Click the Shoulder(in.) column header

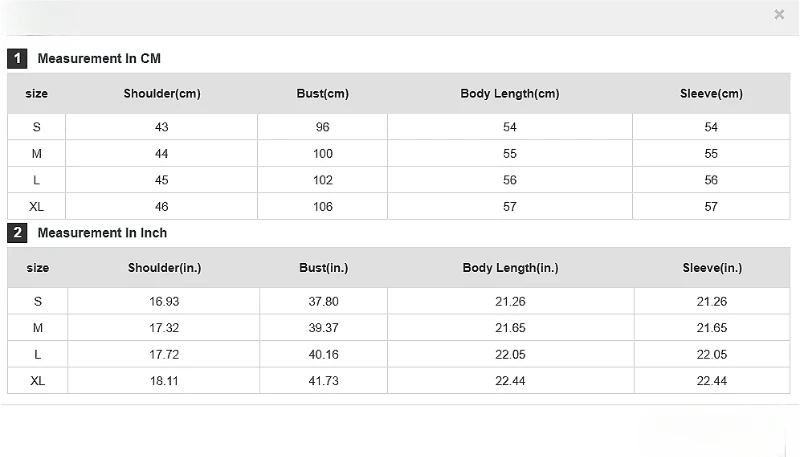click(x=164, y=268)
